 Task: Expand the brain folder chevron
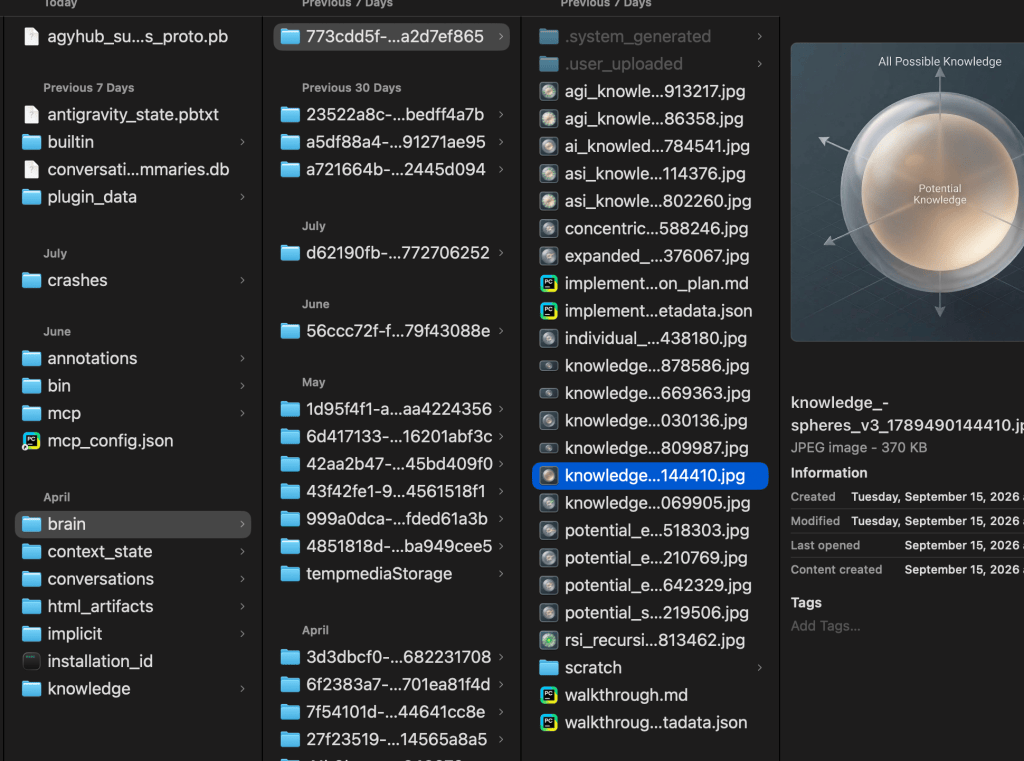[x=242, y=524]
